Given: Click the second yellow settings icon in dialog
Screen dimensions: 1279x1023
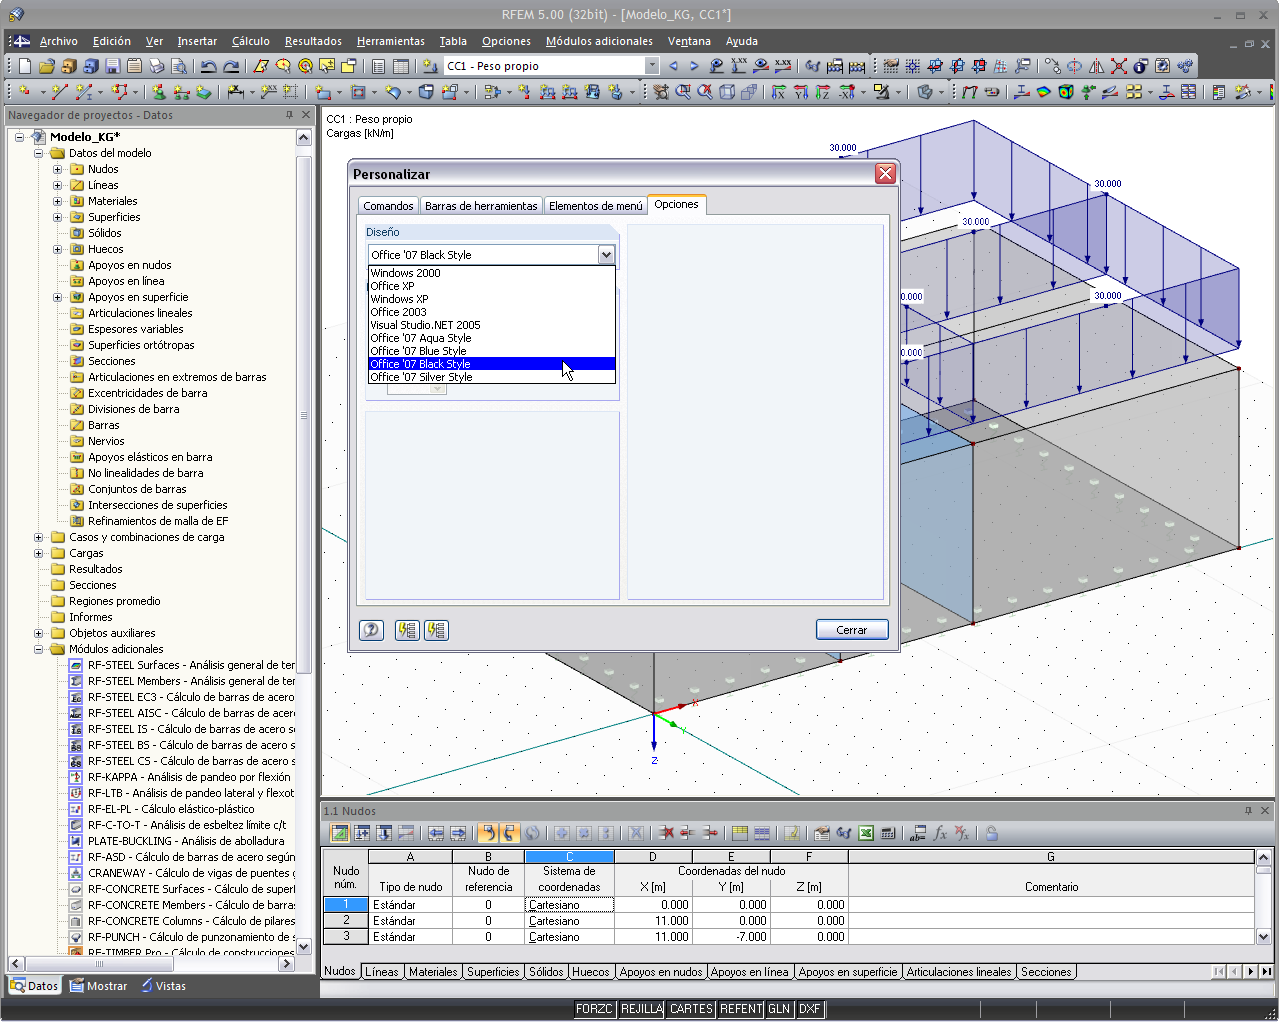Looking at the screenshot, I should click(x=436, y=630).
